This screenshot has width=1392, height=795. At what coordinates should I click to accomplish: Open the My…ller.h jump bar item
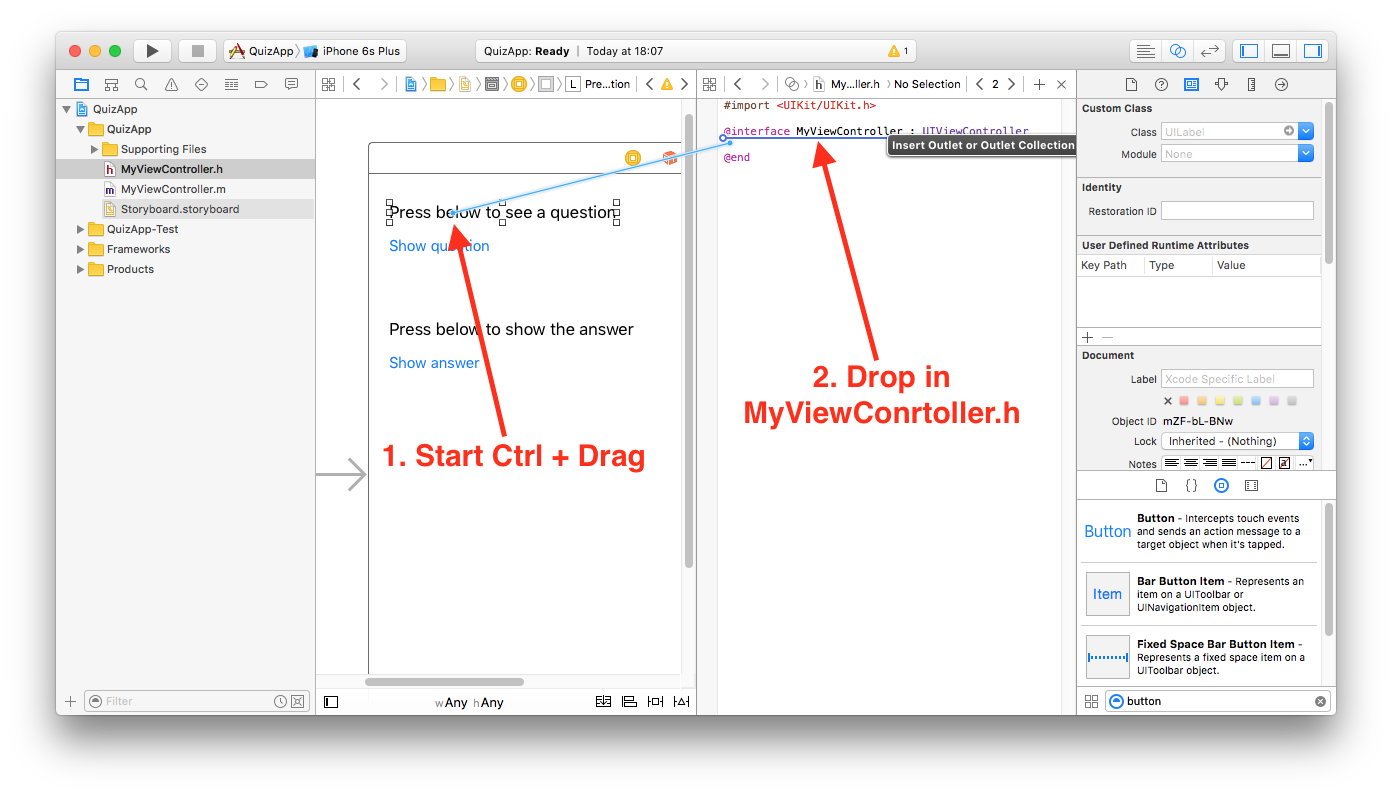point(846,84)
